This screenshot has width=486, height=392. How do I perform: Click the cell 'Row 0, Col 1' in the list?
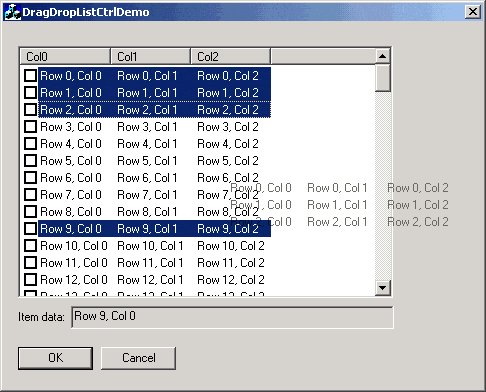(147, 76)
